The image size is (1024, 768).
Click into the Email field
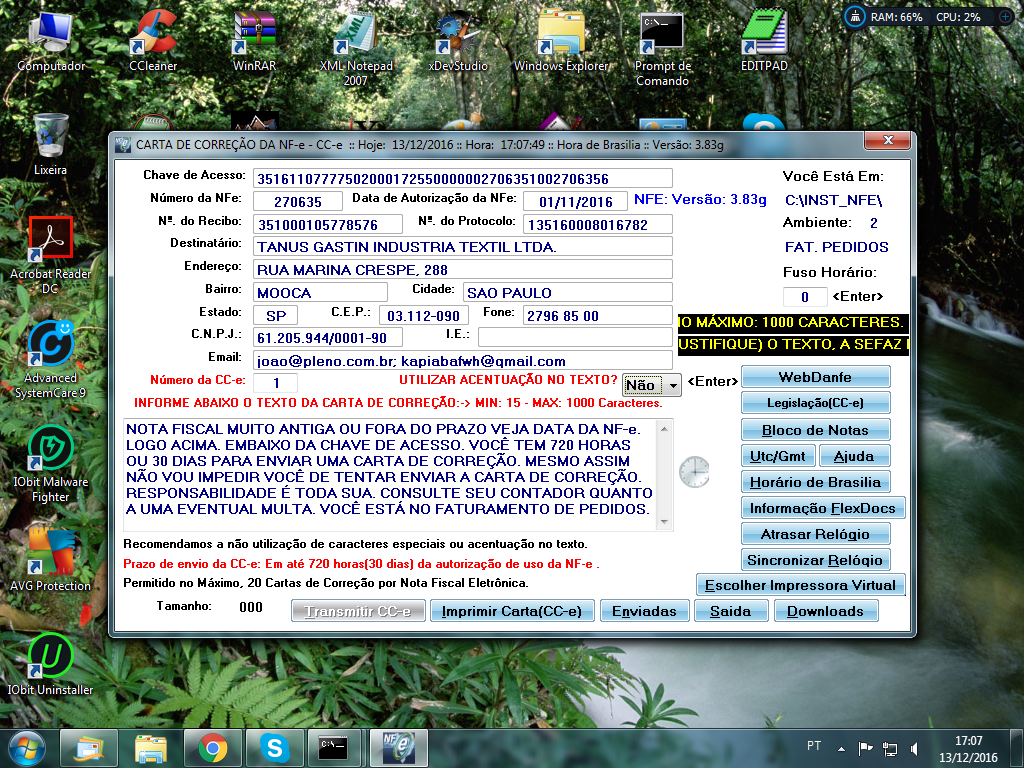(462, 361)
